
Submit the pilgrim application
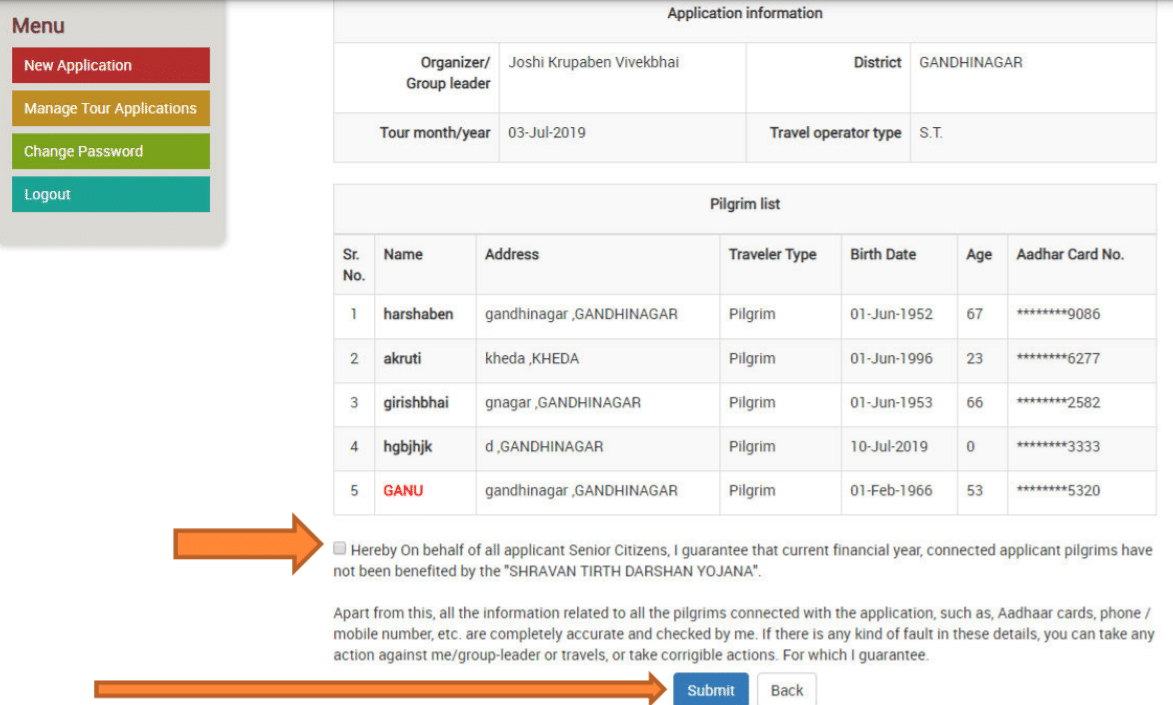click(710, 690)
